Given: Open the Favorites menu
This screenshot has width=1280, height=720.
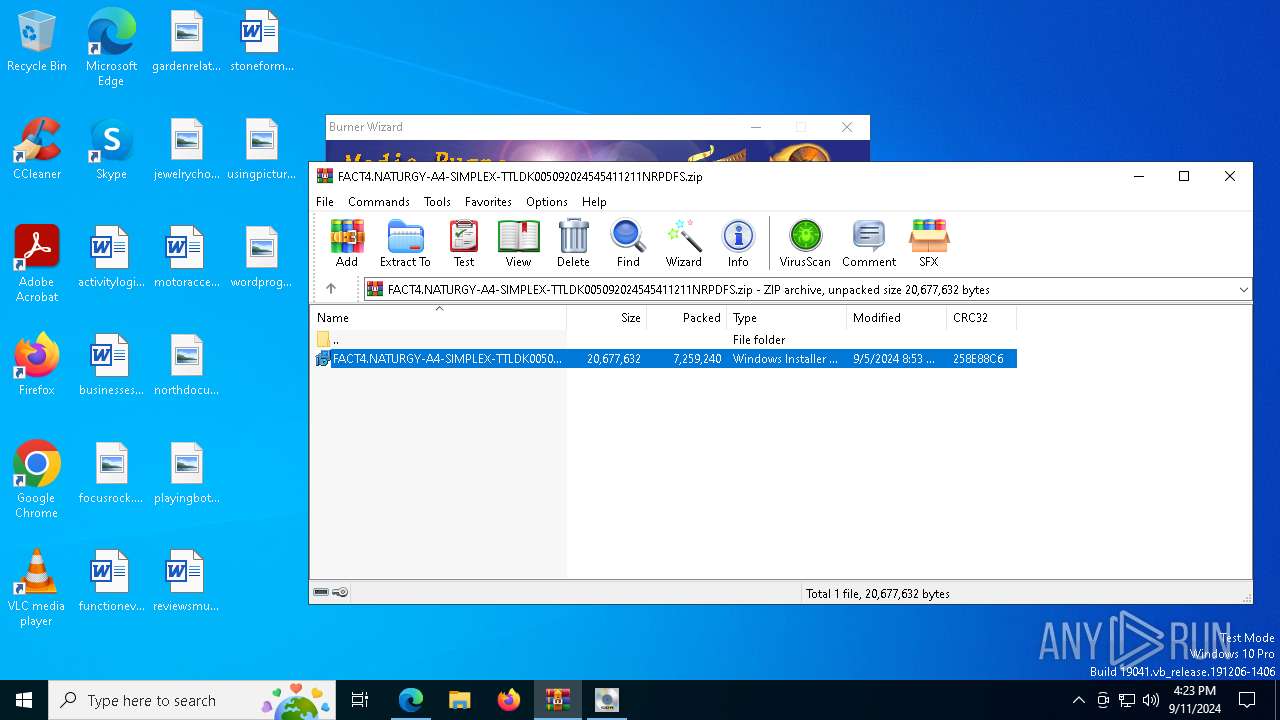Looking at the screenshot, I should coord(488,202).
